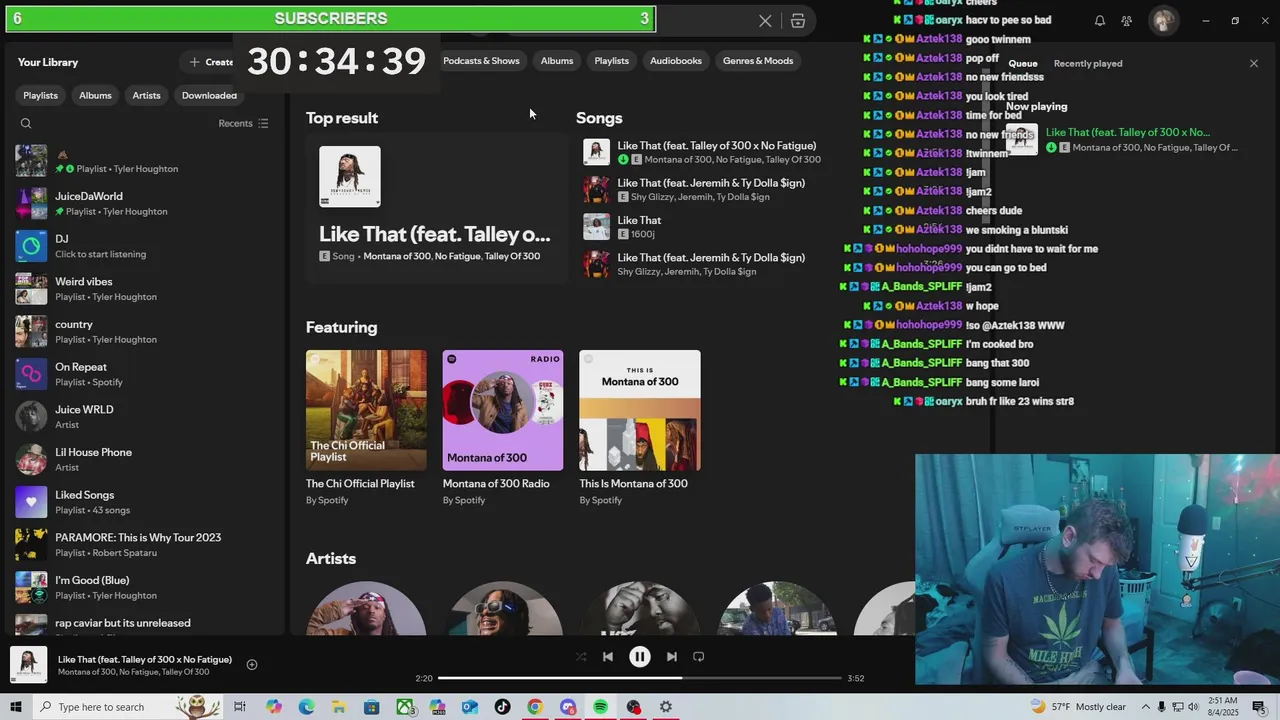This screenshot has width=1280, height=720.
Task: Open the Montana of 300 Radio card
Action: coord(503,430)
